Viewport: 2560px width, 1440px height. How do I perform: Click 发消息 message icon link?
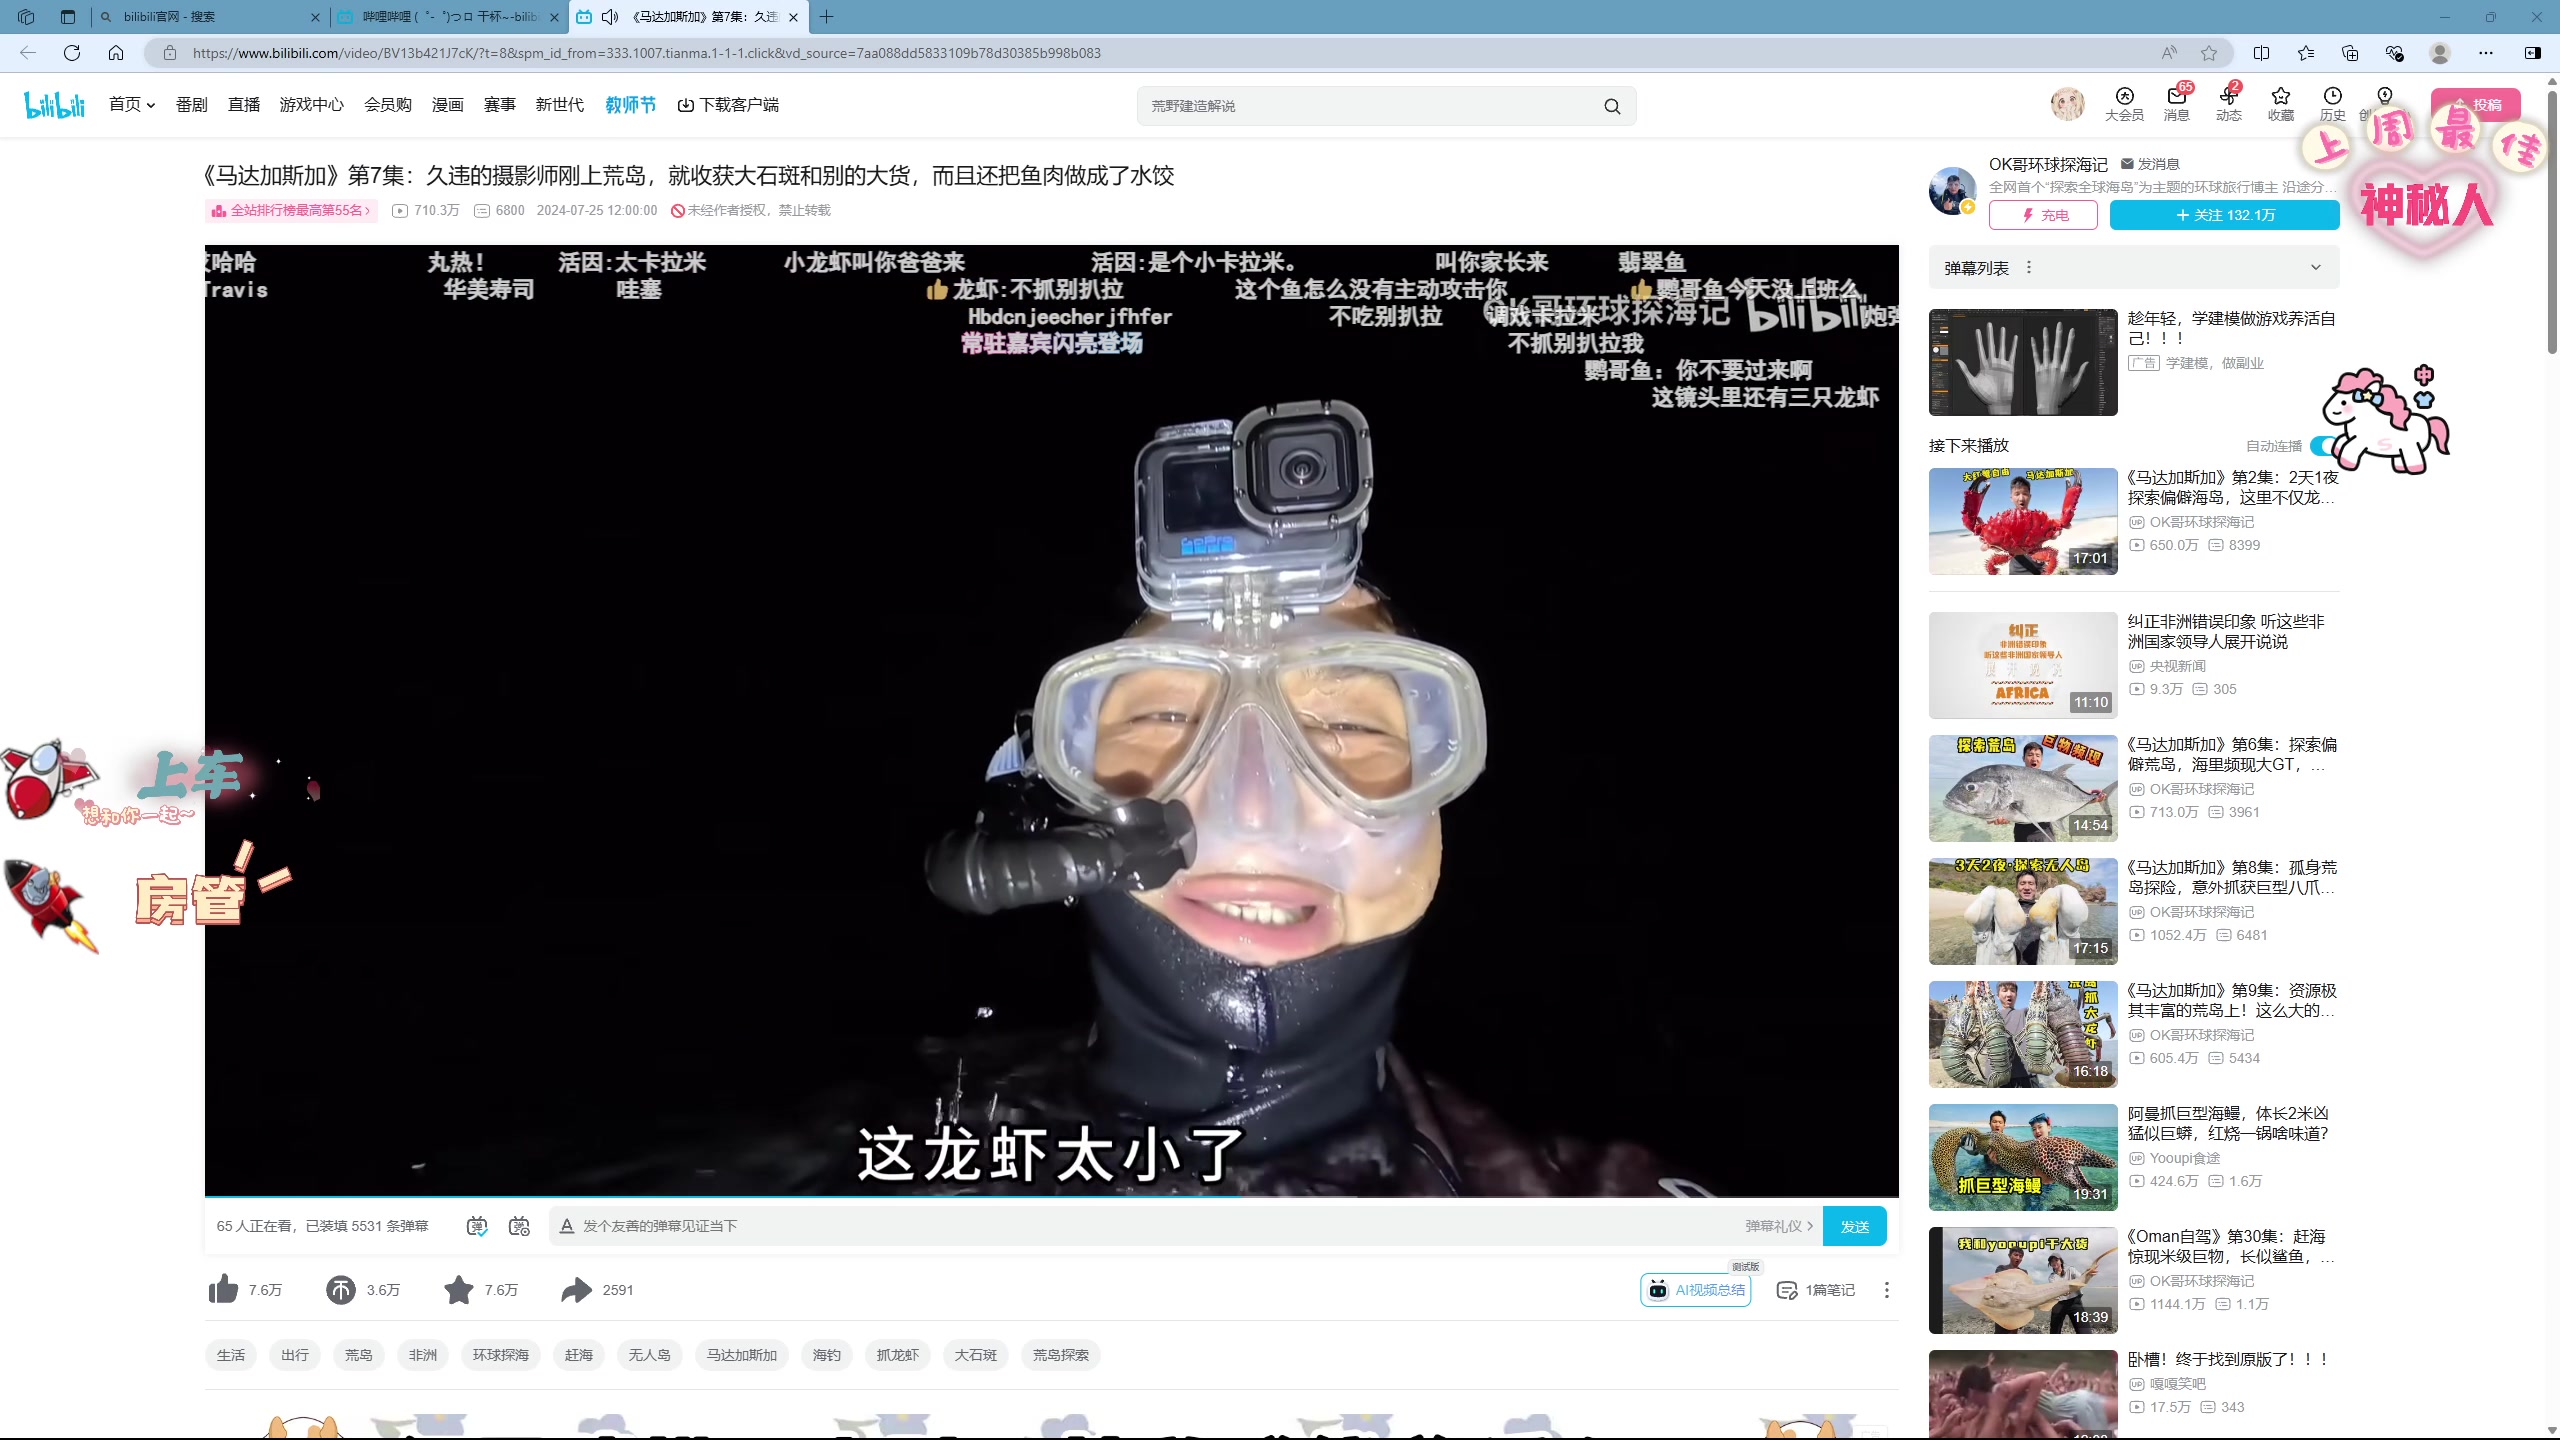tap(2149, 164)
